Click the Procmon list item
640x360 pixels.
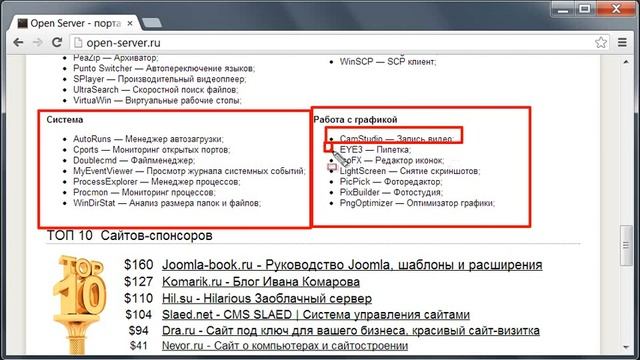click(x=144, y=192)
